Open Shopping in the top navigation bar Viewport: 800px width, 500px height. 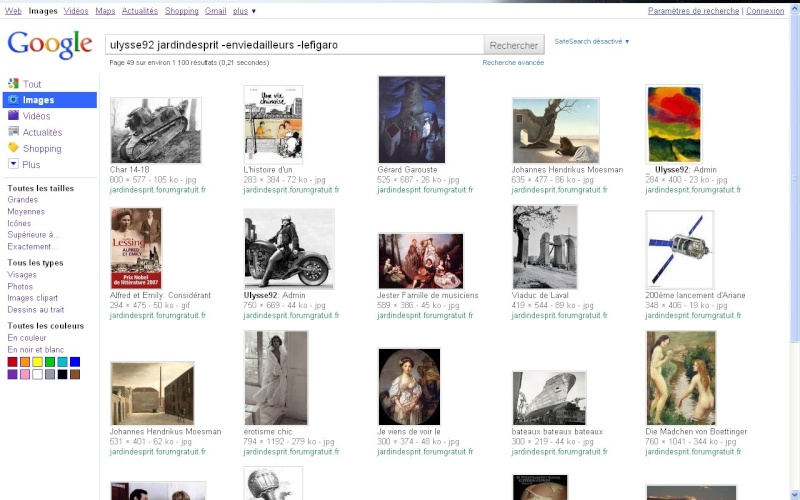point(182,11)
